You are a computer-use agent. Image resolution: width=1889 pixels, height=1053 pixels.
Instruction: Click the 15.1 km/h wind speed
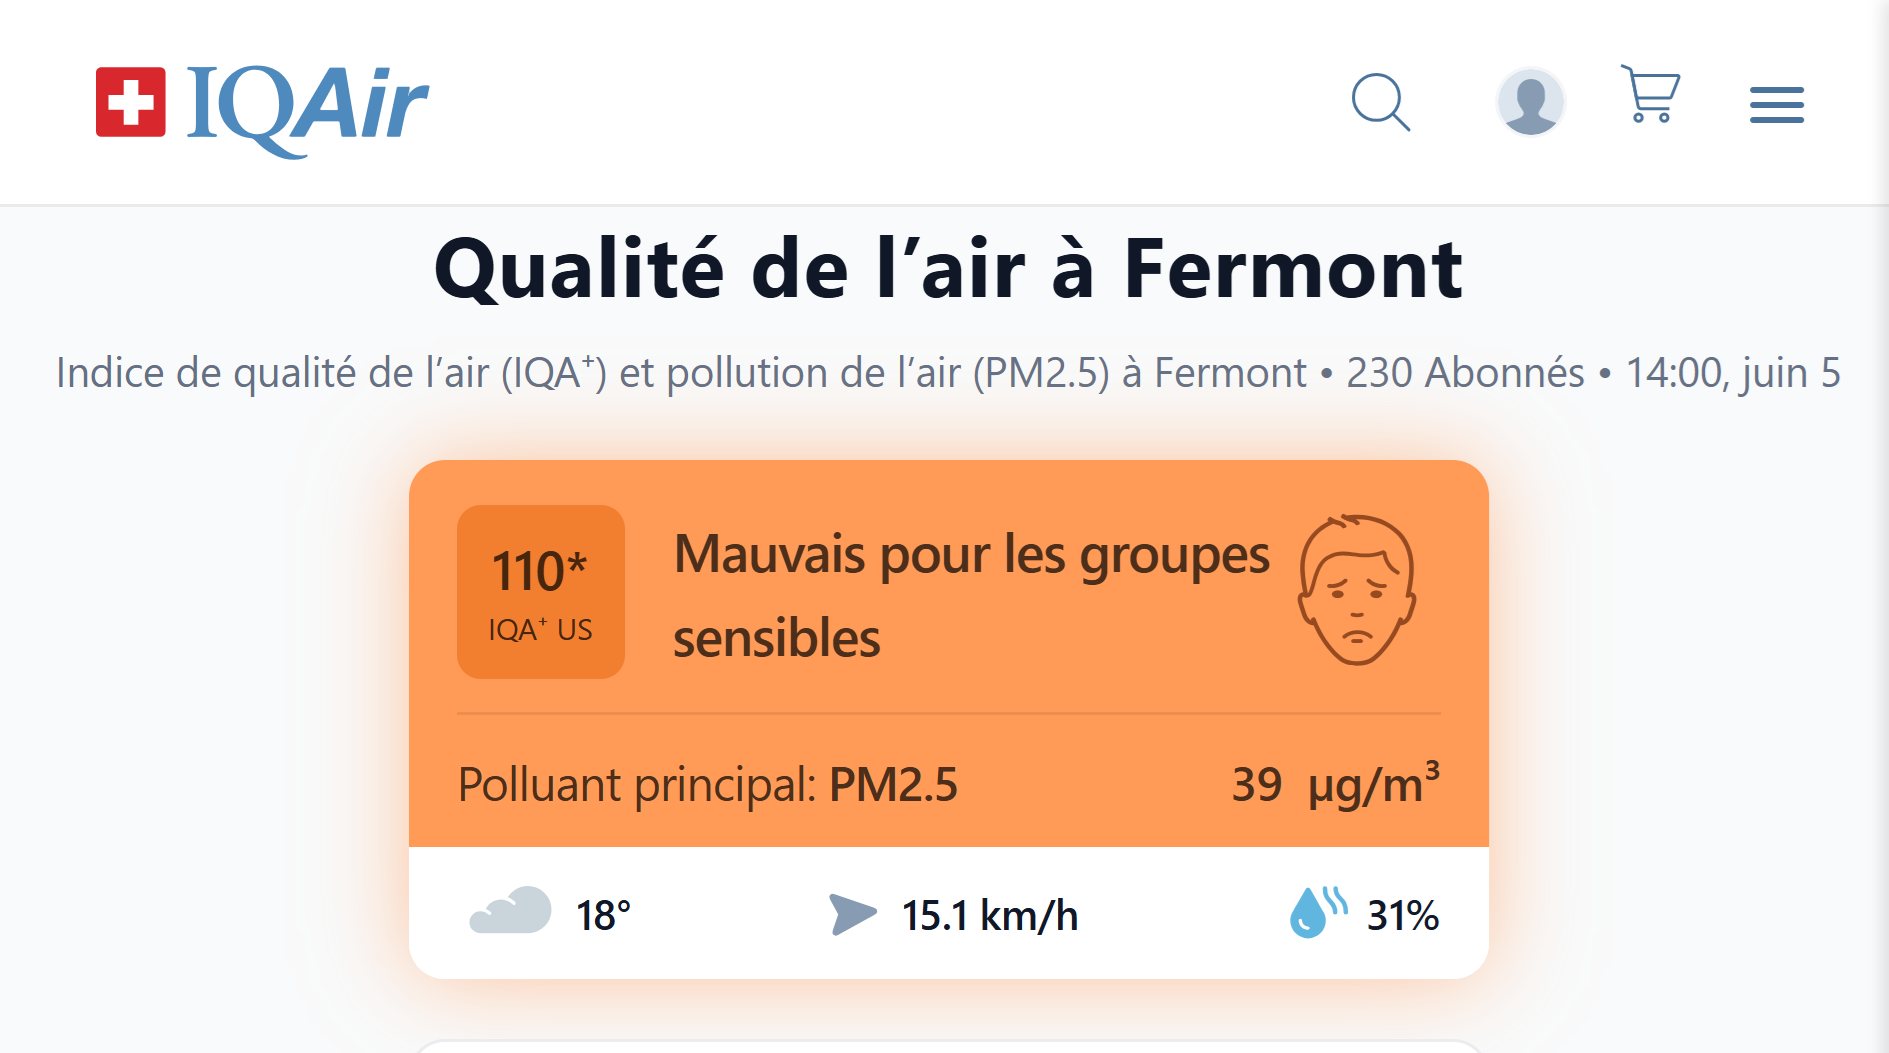click(x=990, y=915)
